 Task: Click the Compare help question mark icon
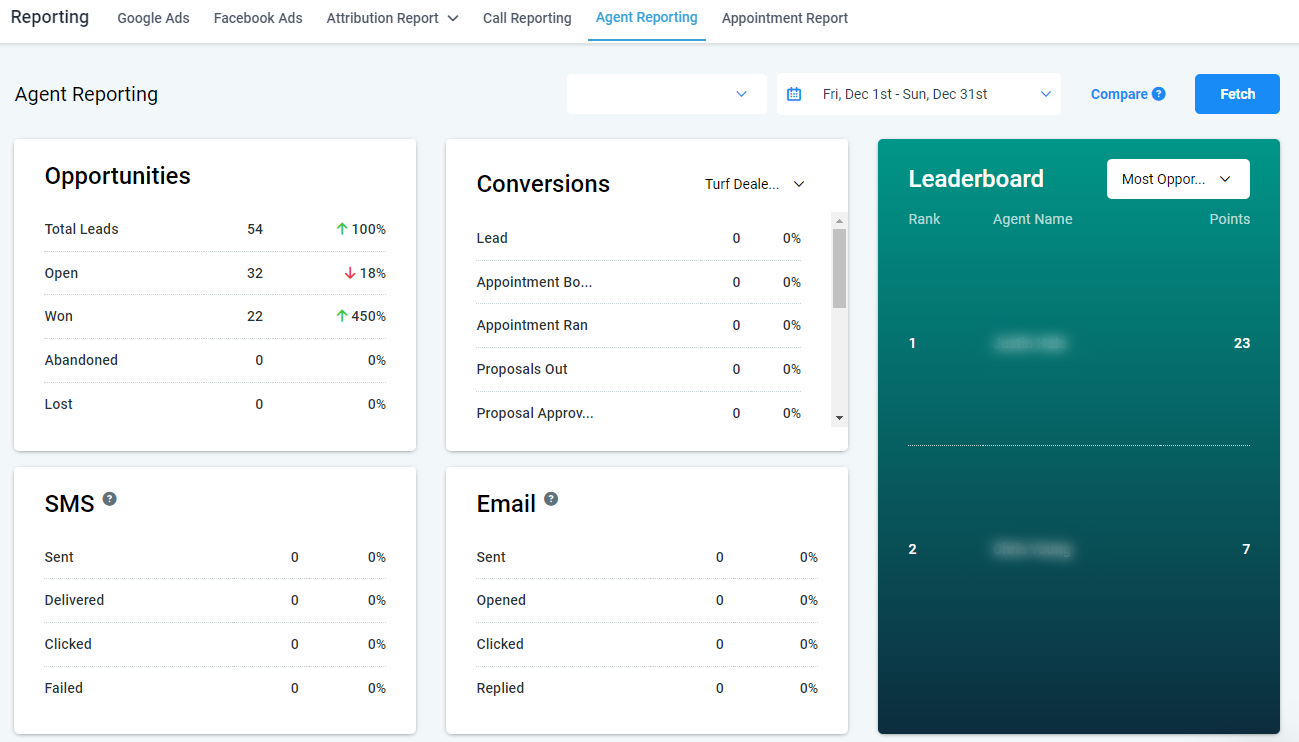coord(1158,94)
